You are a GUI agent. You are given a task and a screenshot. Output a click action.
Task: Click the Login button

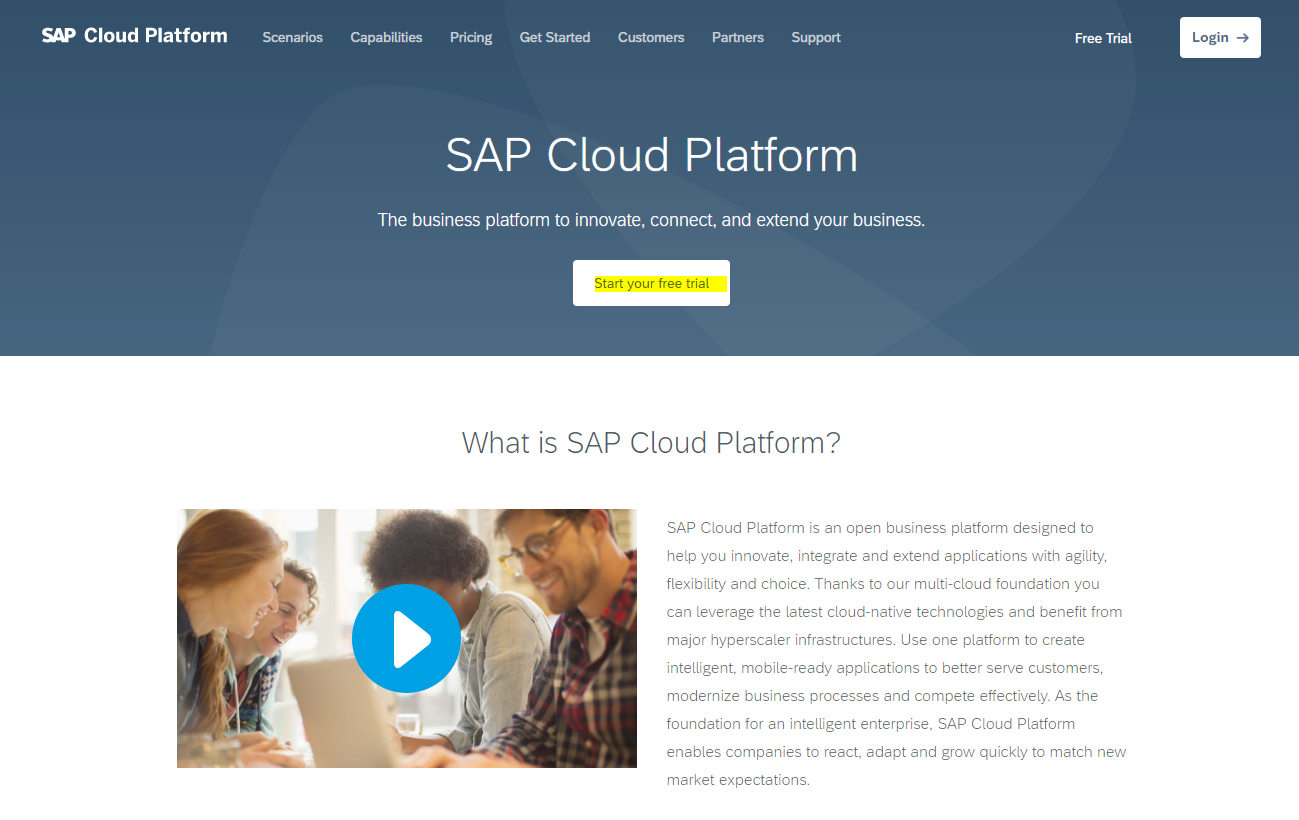pos(1220,37)
